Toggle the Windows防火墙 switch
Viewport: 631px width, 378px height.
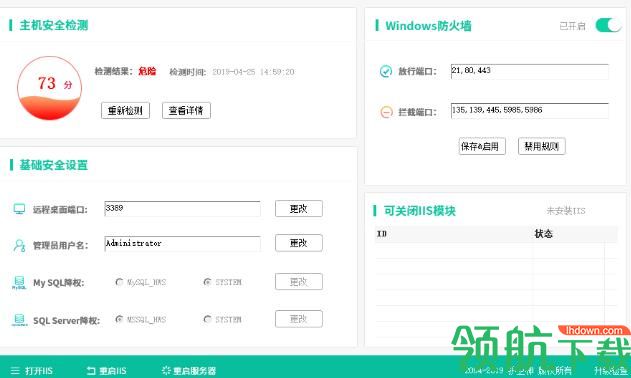(608, 25)
